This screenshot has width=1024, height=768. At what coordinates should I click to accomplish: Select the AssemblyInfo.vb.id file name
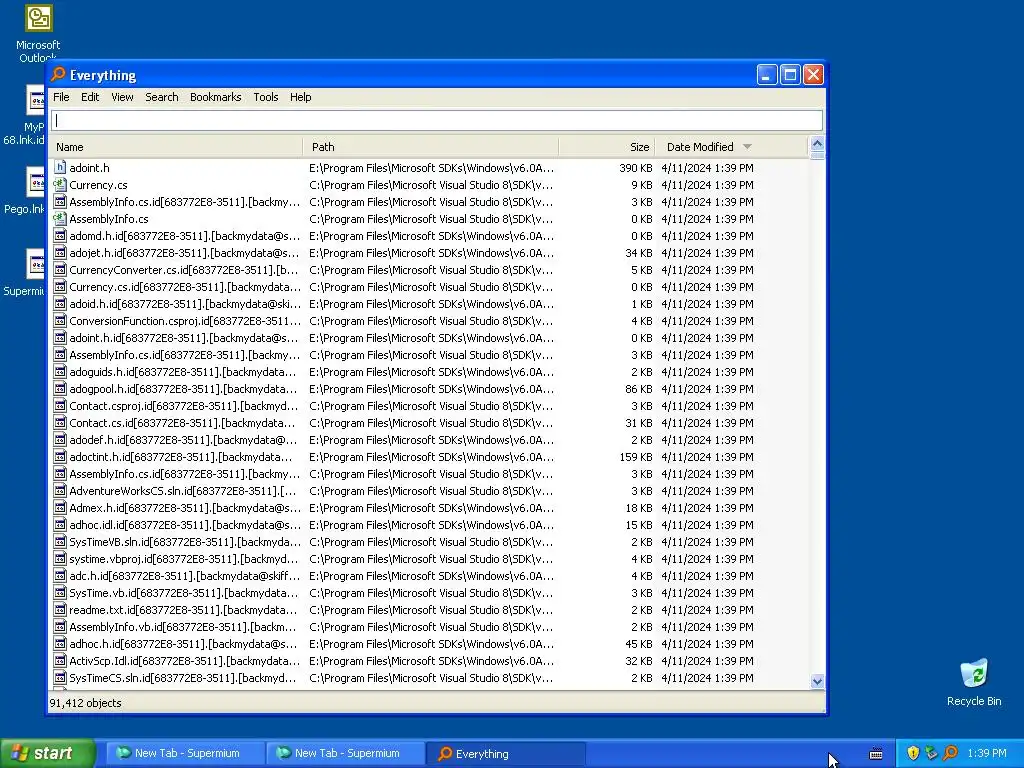click(x=184, y=627)
